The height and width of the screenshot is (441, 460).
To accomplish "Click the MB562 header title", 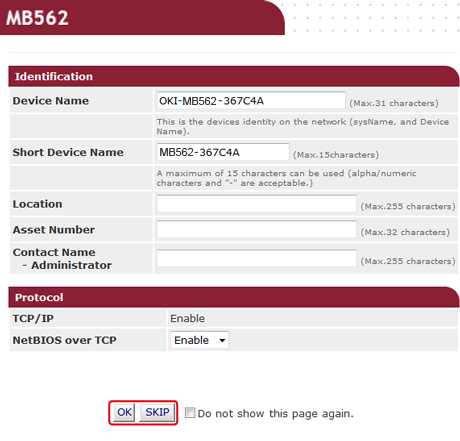I will pos(37,18).
